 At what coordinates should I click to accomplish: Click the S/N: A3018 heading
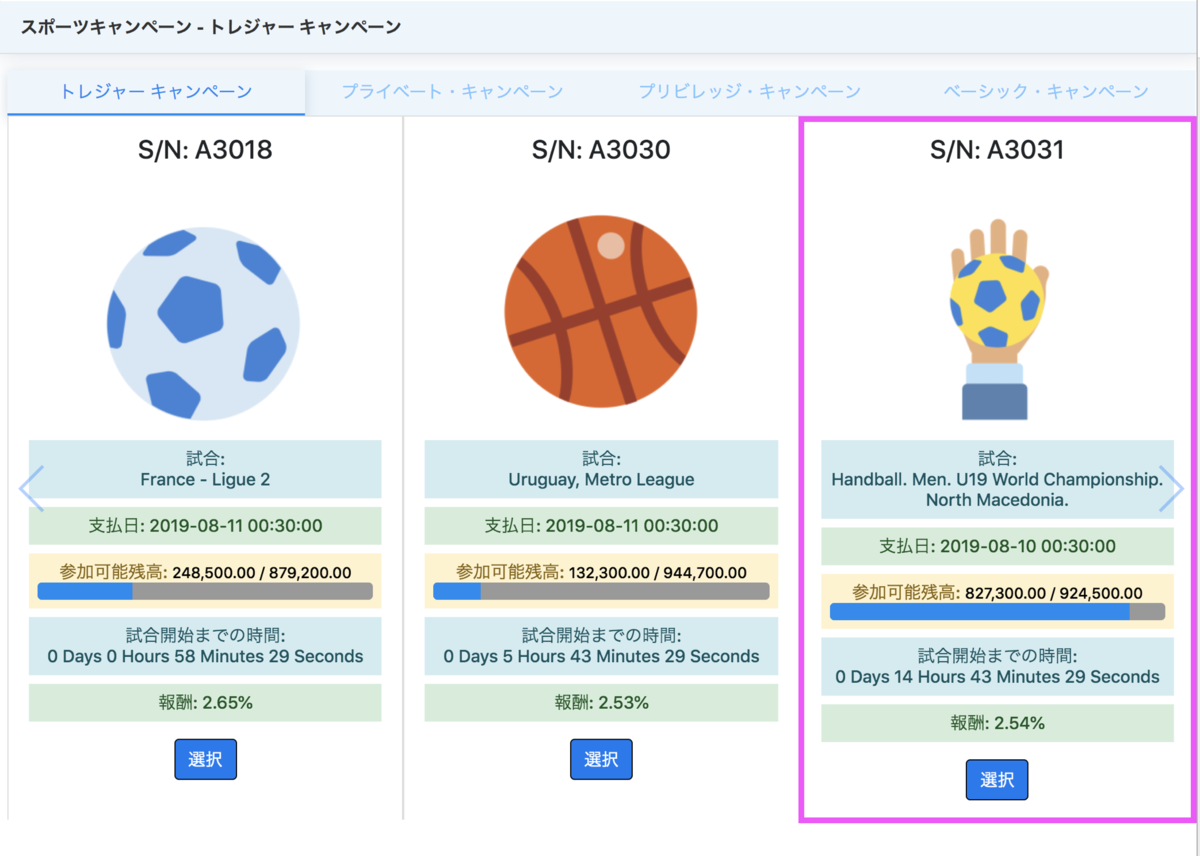[x=205, y=150]
